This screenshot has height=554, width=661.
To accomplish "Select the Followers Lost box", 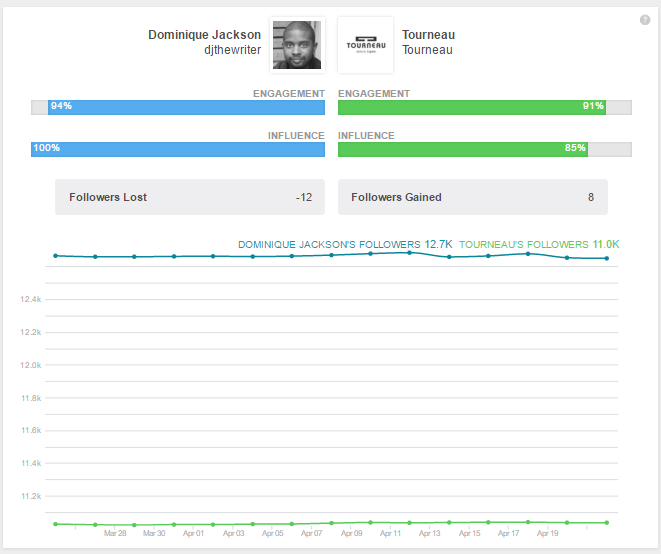I will click(190, 197).
